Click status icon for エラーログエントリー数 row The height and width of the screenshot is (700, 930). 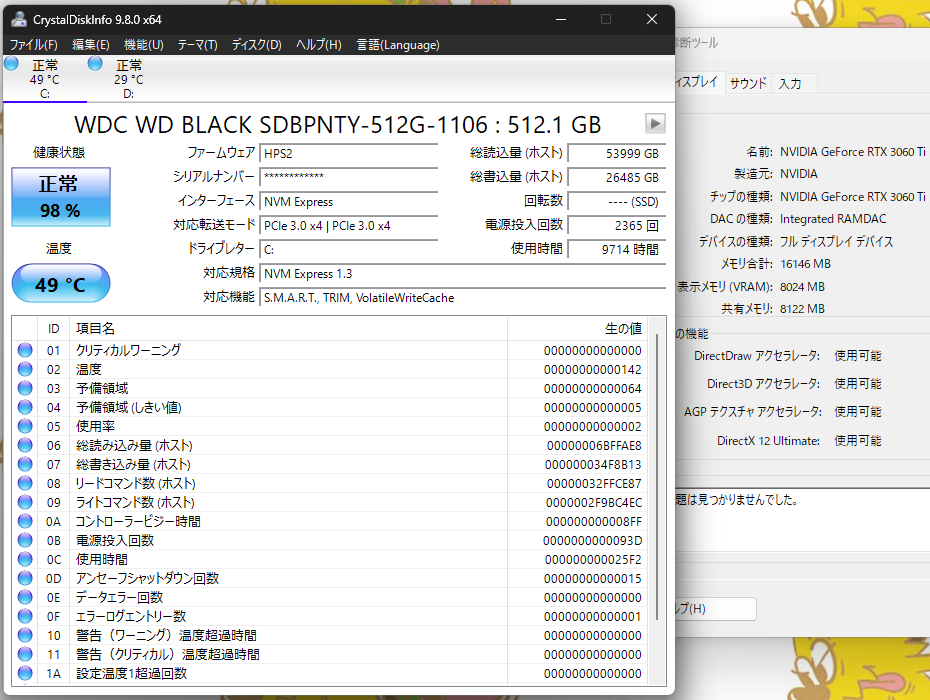coord(25,616)
